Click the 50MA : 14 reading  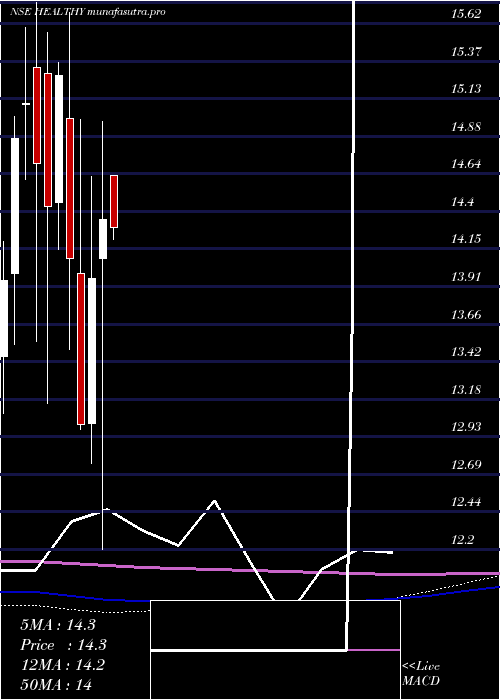point(56,684)
